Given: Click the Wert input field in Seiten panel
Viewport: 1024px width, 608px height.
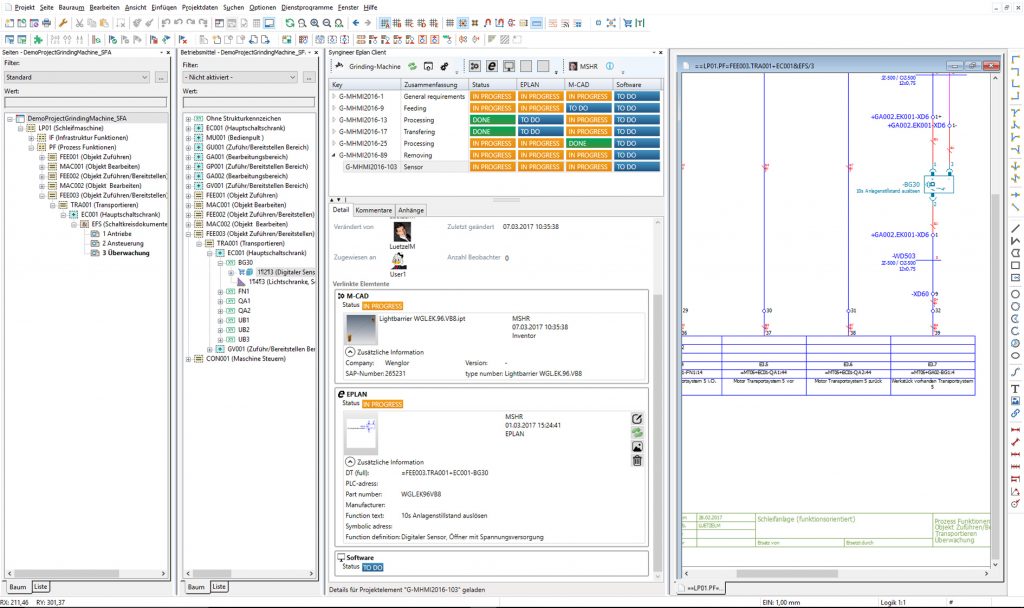Looking at the screenshot, I should tap(85, 101).
